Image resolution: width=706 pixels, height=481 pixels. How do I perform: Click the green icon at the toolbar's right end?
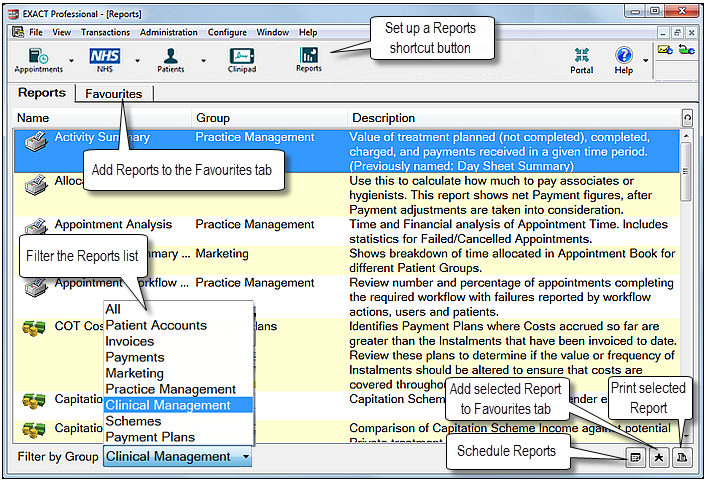(687, 50)
